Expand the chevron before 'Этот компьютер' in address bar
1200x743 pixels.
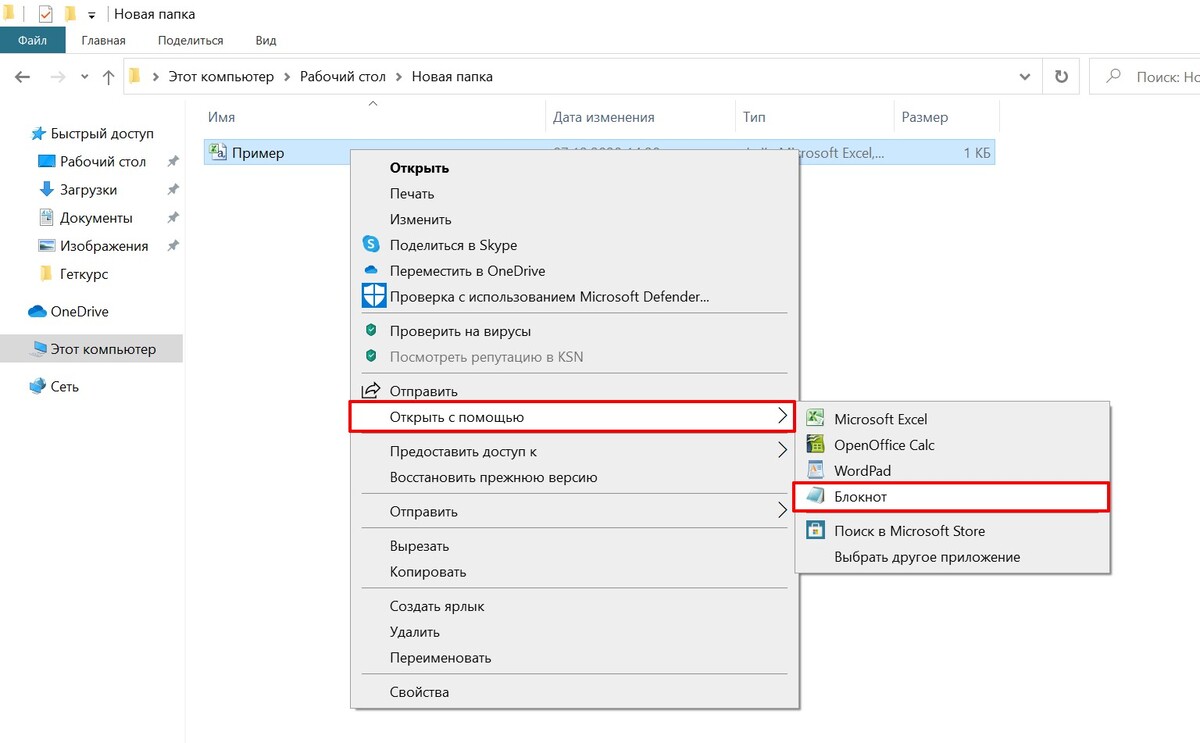point(156,77)
